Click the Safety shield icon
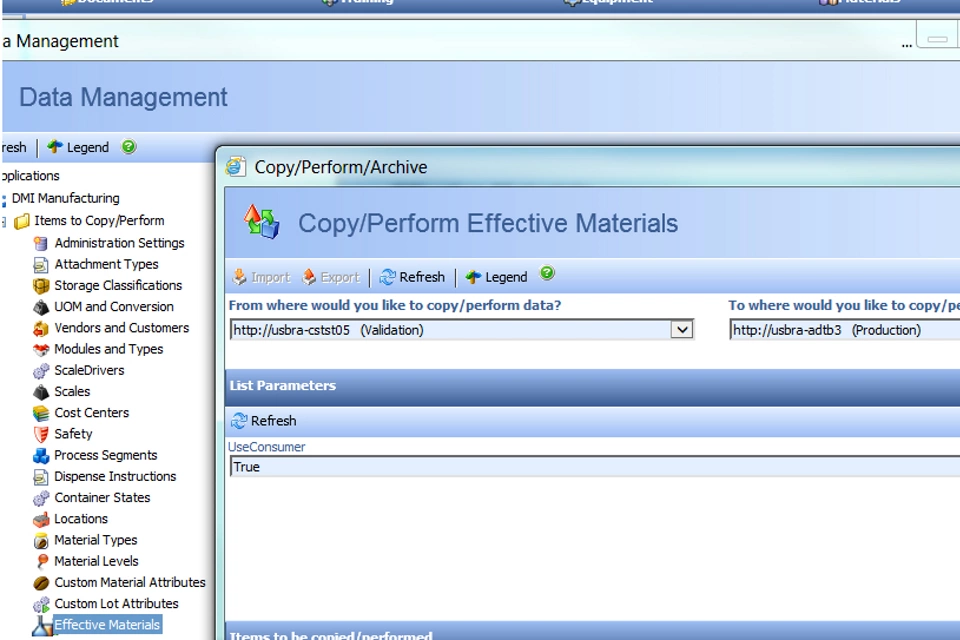Viewport: 960px width, 640px height. tap(41, 434)
